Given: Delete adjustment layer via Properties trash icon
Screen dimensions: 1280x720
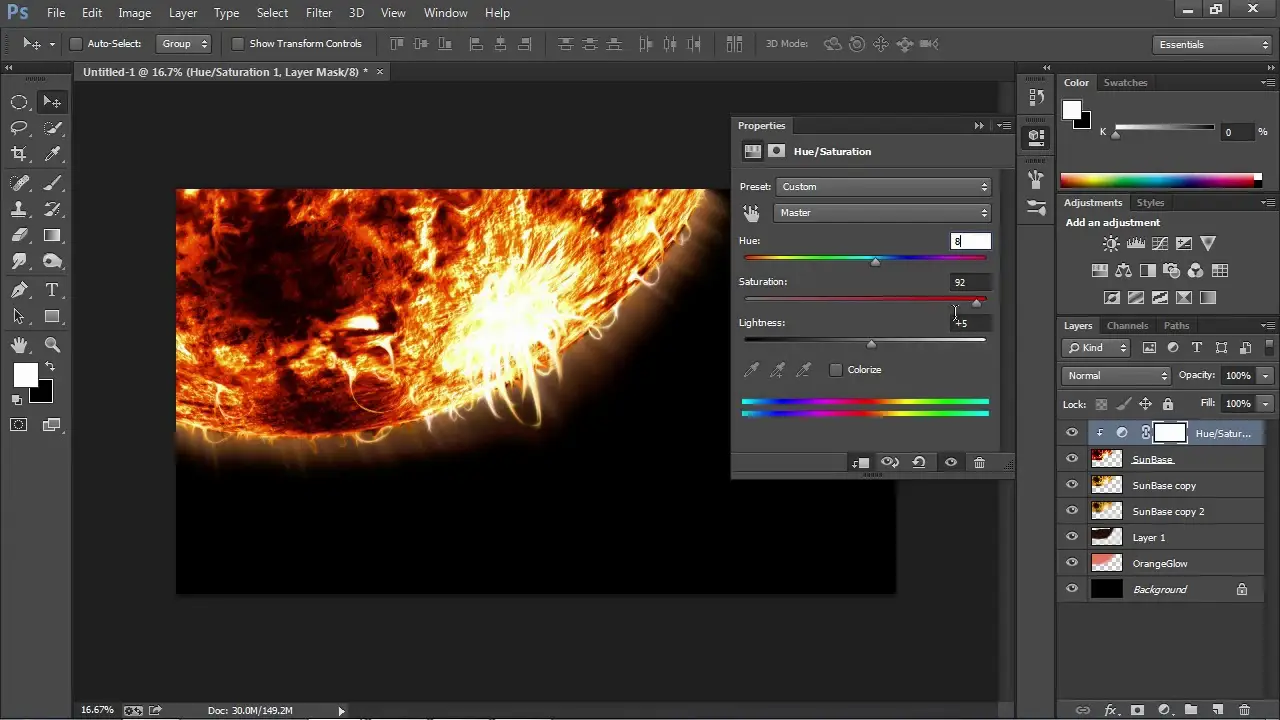Looking at the screenshot, I should (x=979, y=463).
